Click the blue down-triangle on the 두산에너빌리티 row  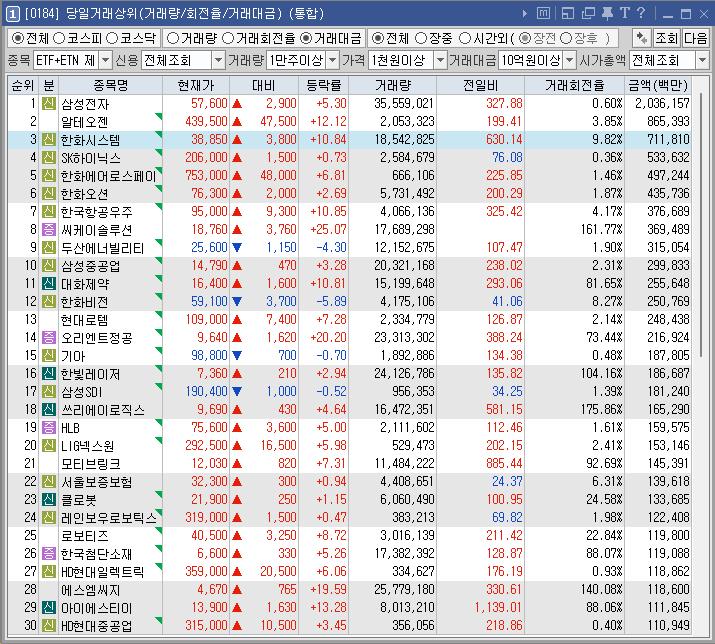[237, 248]
